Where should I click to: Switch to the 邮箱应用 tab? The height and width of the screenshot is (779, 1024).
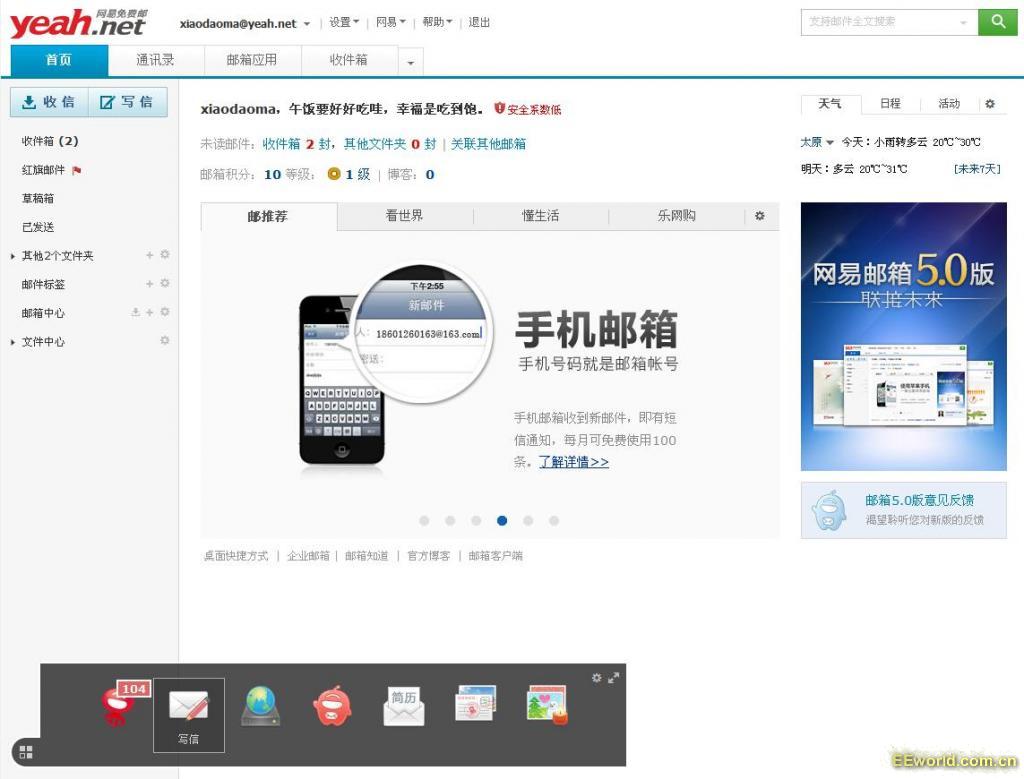[252, 60]
